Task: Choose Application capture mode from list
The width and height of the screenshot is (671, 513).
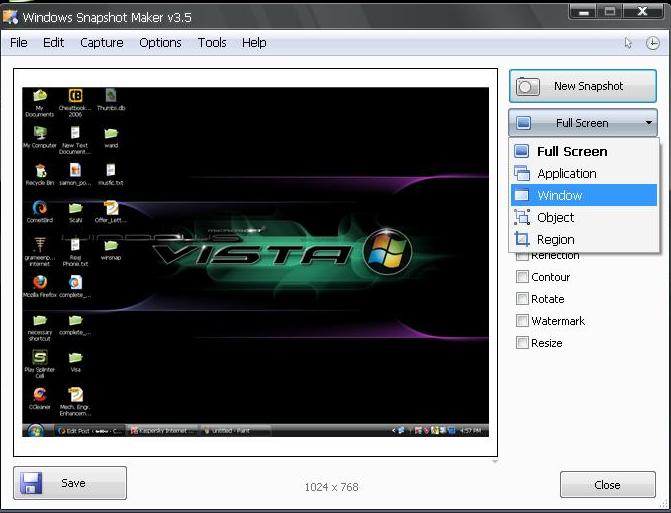Action: pos(584,173)
